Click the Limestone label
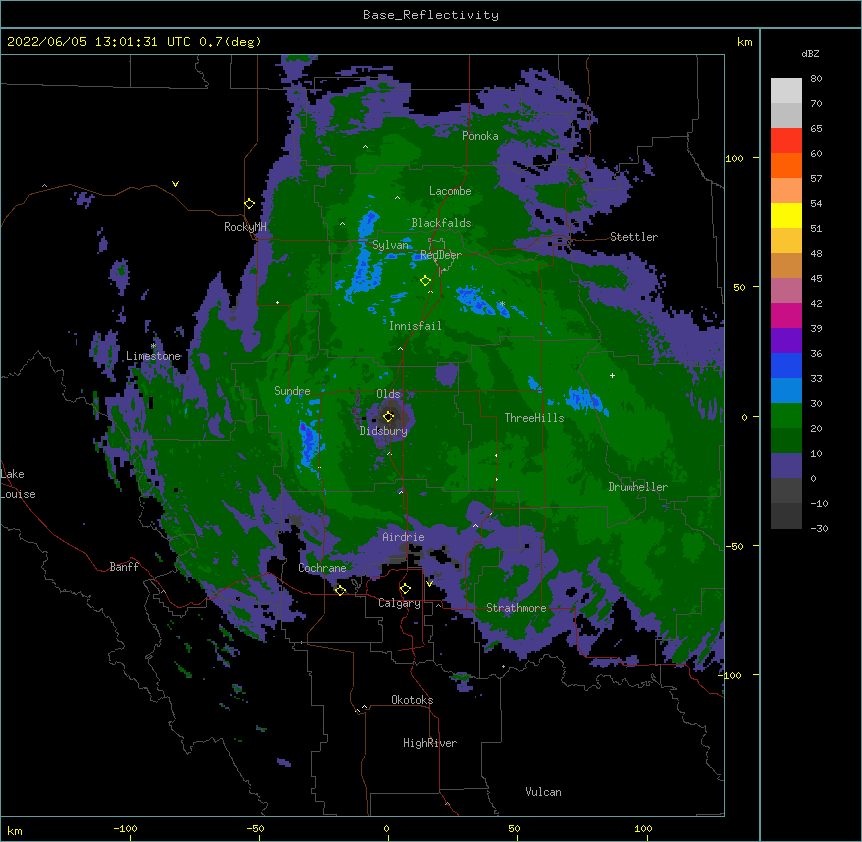 (153, 356)
